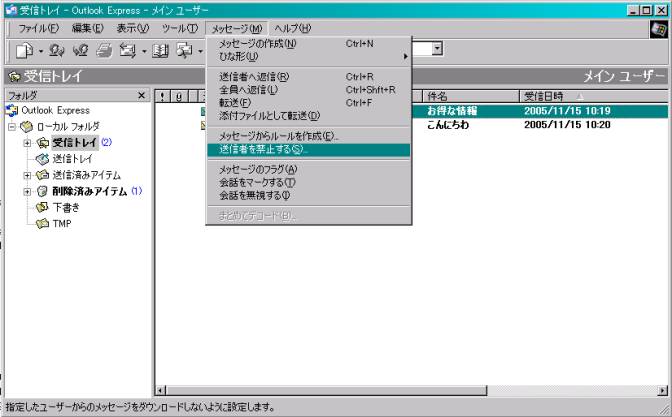
Task: Click the Outlook Express title bar icon
Action: click(x=11, y=10)
